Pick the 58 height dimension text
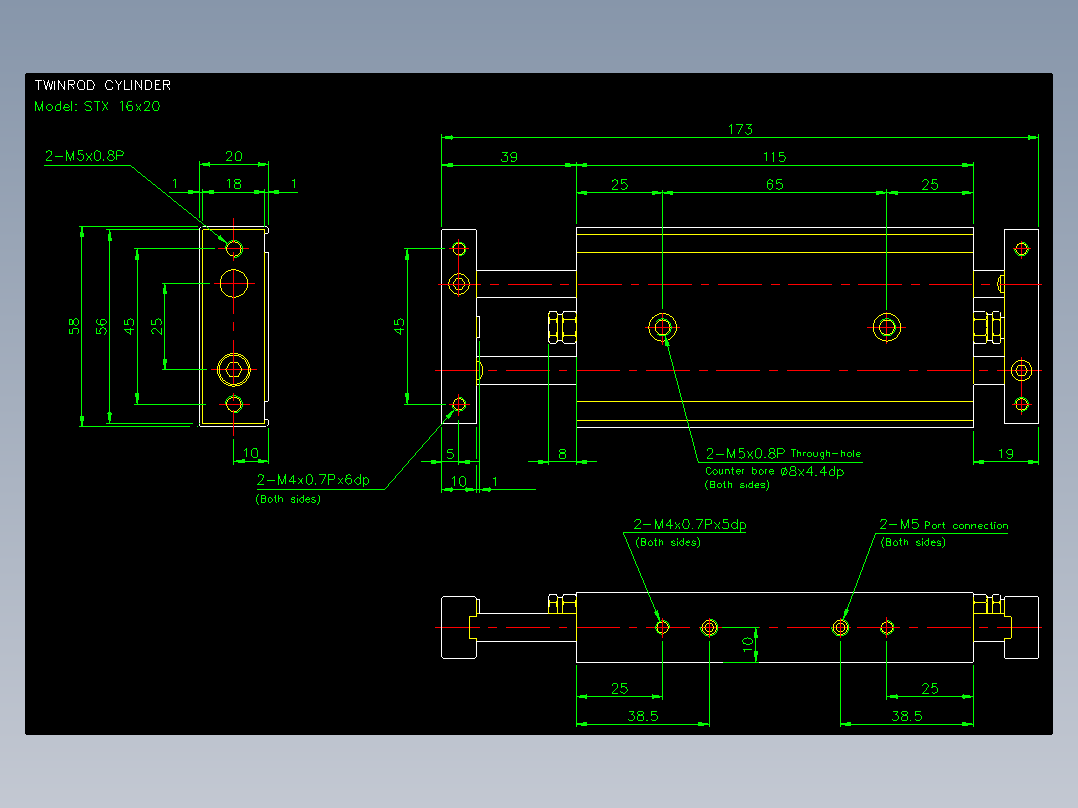 click(x=74, y=326)
